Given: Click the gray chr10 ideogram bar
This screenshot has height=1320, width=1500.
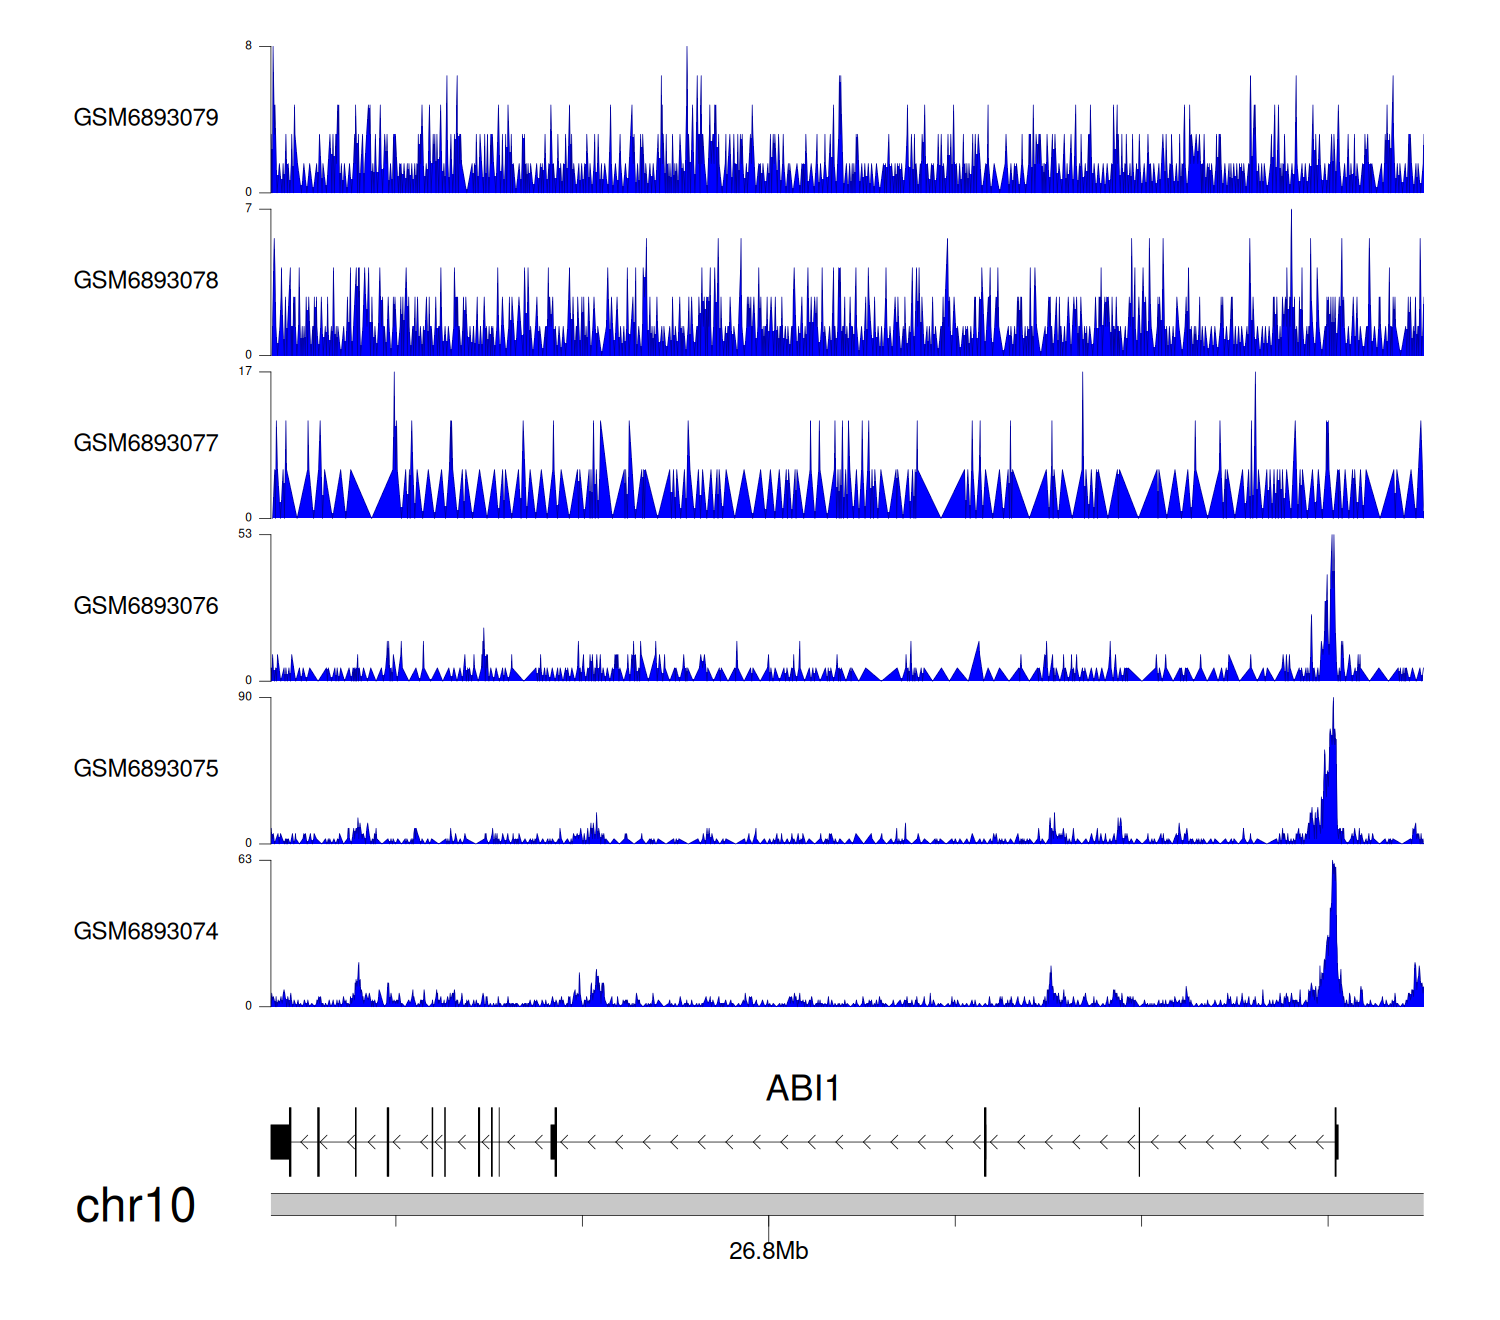Looking at the screenshot, I should (x=846, y=1204).
